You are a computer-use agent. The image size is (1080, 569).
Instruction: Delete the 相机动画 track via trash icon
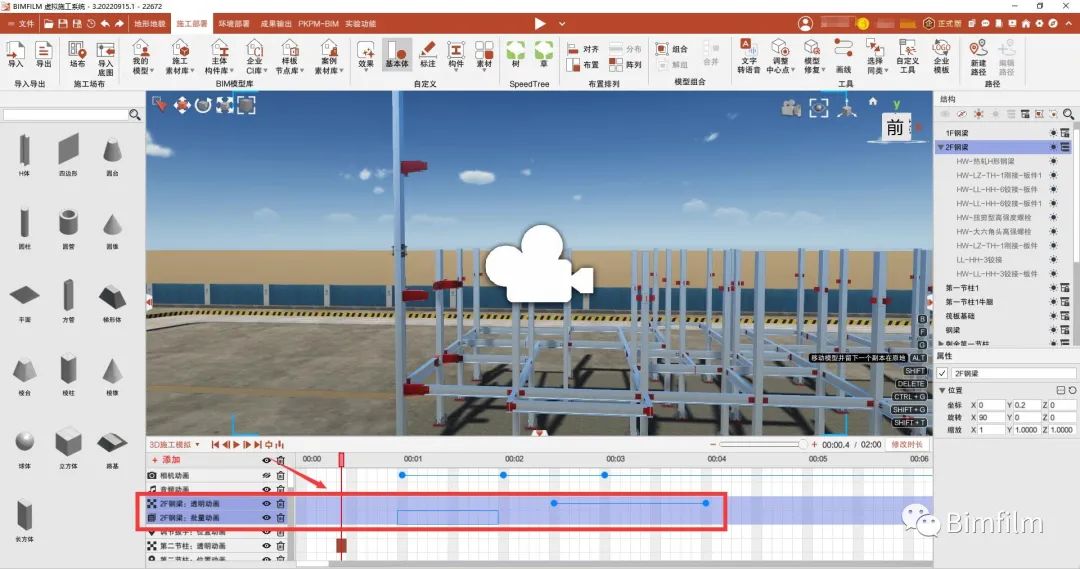(280, 475)
